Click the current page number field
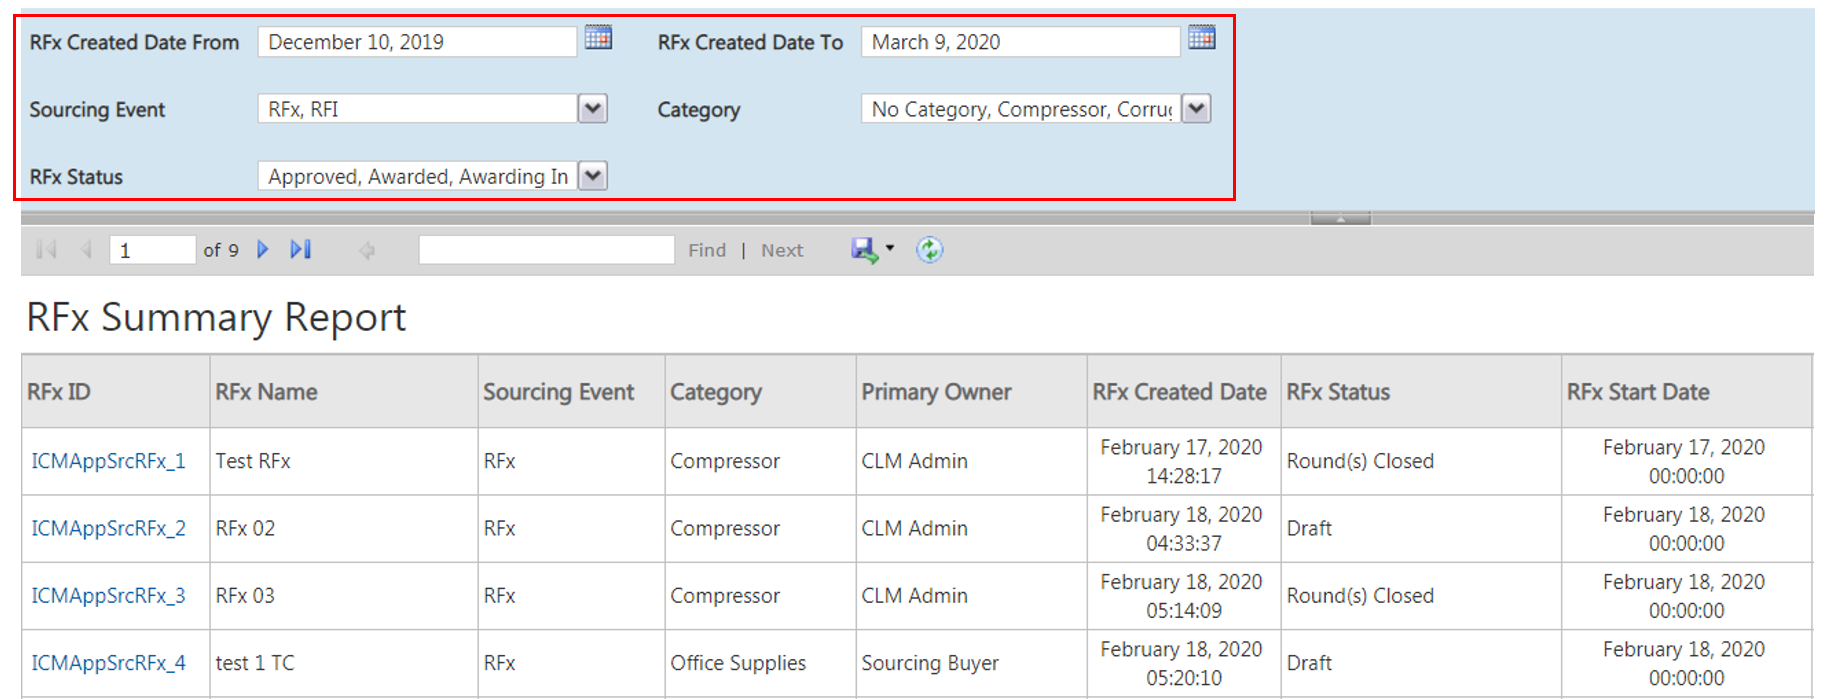1827x699 pixels. coord(152,250)
